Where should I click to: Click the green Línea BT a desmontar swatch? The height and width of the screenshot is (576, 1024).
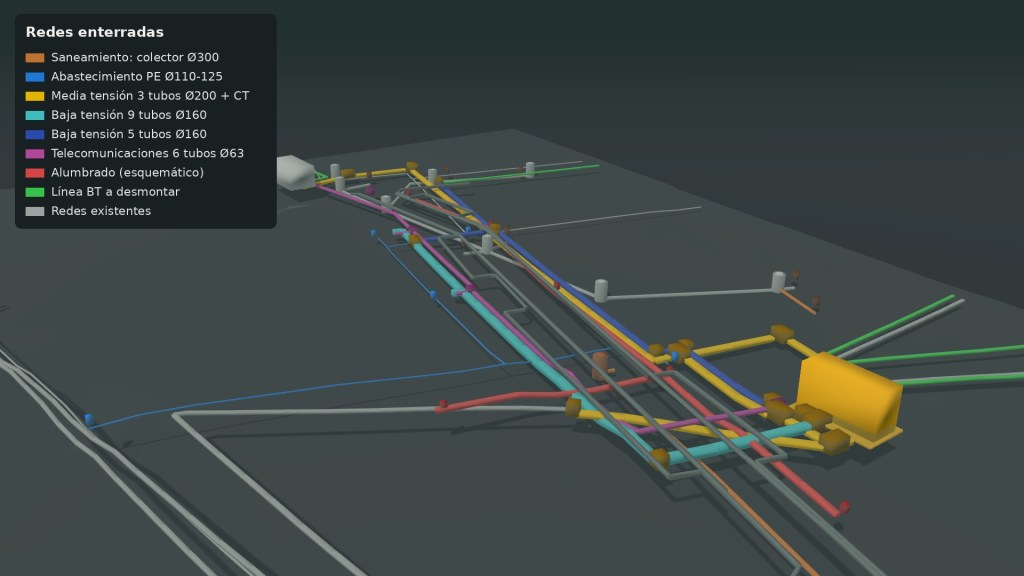pyautogui.click(x=35, y=192)
